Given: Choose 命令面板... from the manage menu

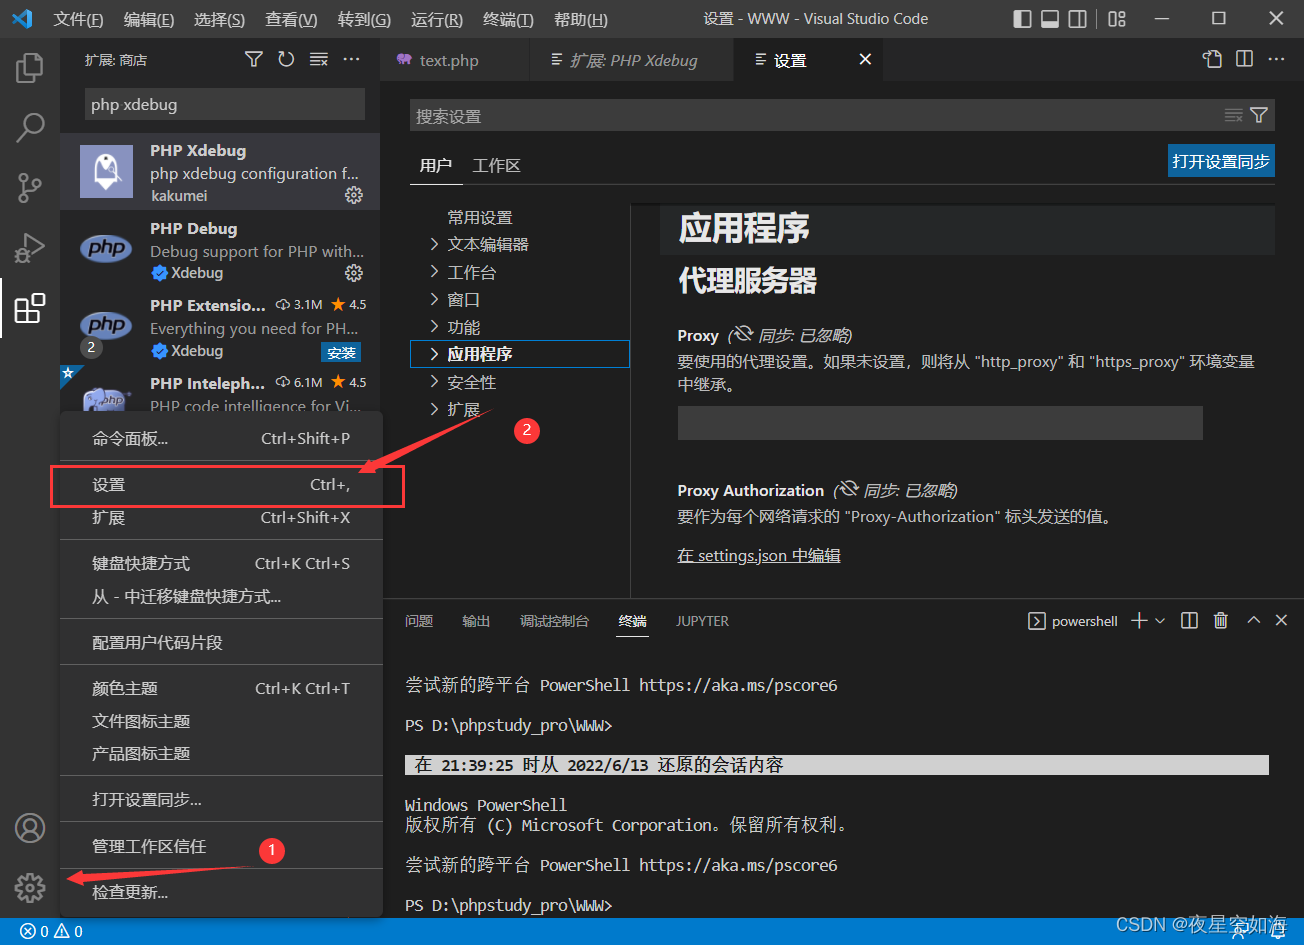Looking at the screenshot, I should 221,438.
